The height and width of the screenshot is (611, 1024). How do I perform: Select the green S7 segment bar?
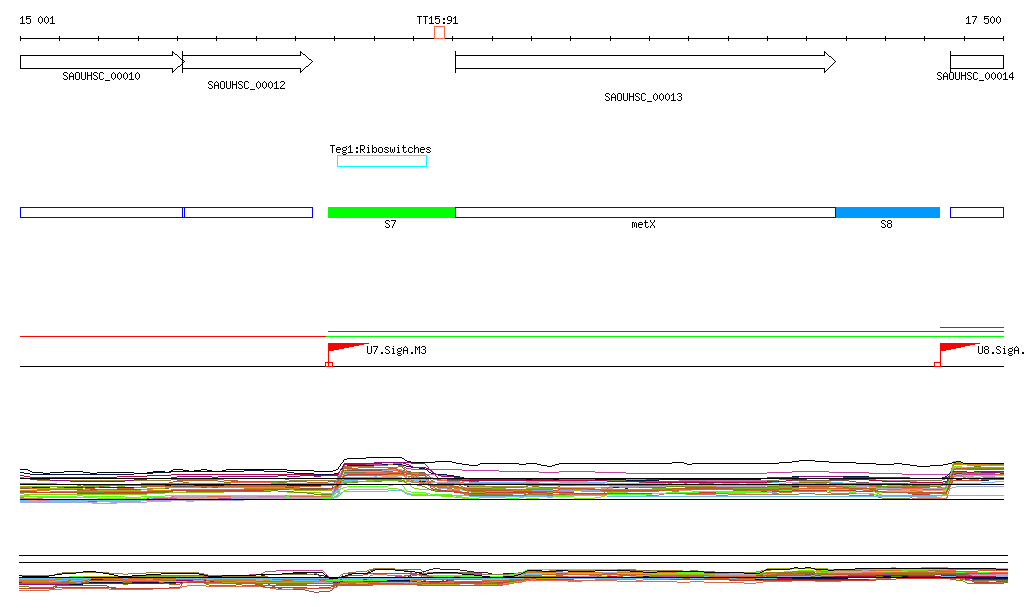click(391, 212)
